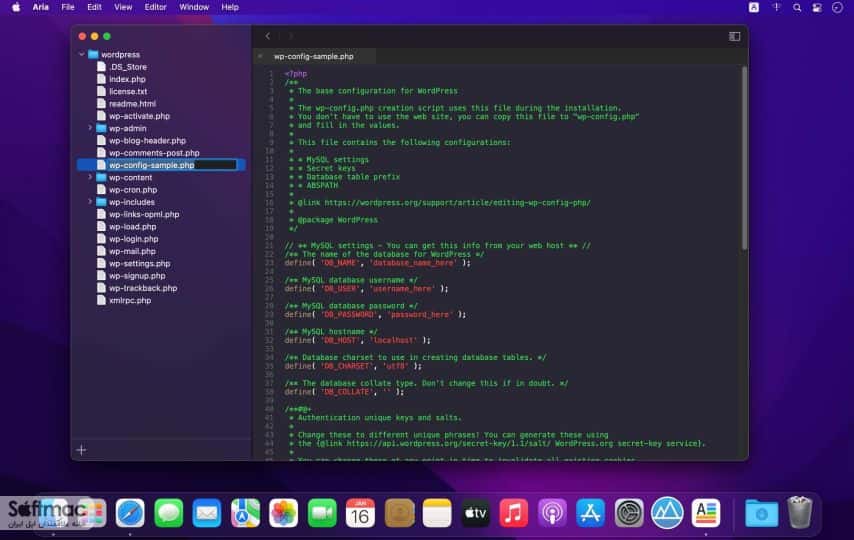
Task: Click the back navigation arrow
Action: click(x=268, y=36)
